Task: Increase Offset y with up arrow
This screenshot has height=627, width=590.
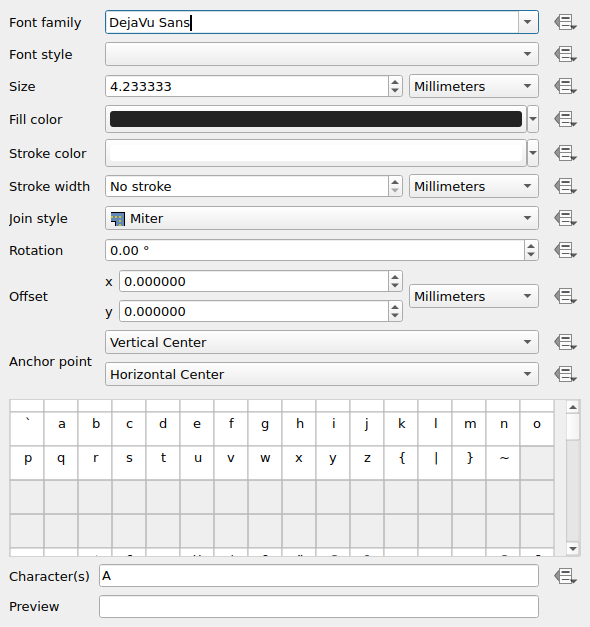Action: click(395, 307)
